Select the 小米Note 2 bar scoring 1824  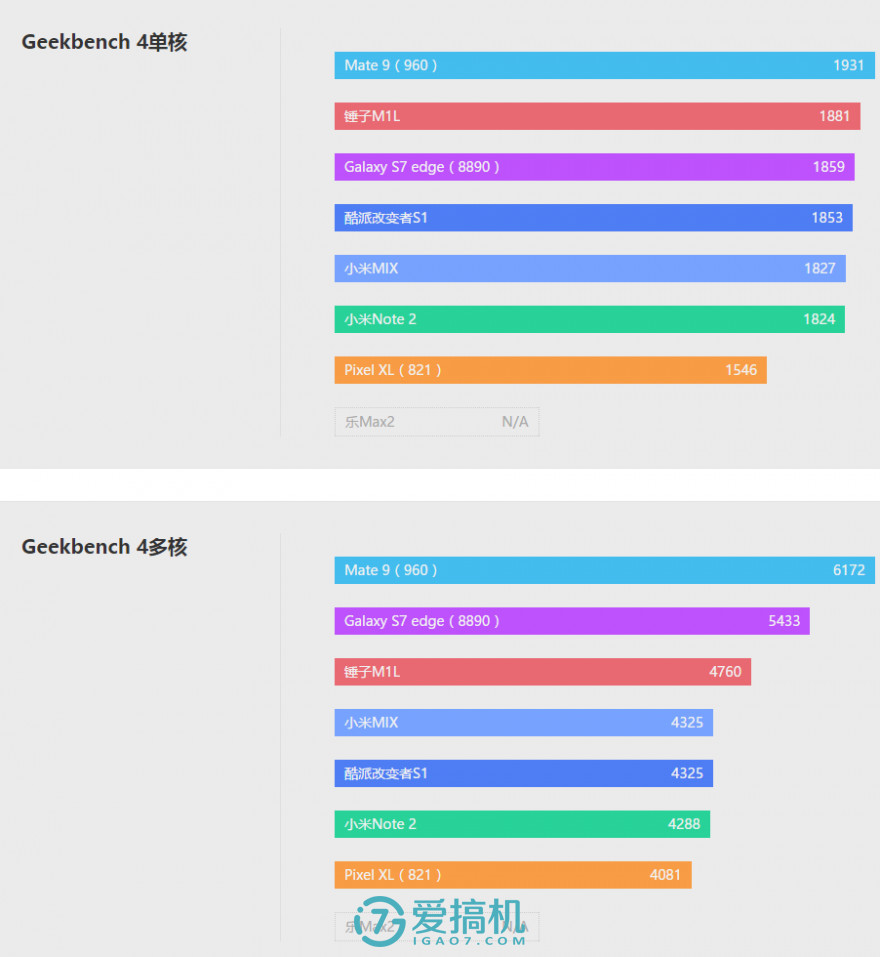(x=590, y=319)
